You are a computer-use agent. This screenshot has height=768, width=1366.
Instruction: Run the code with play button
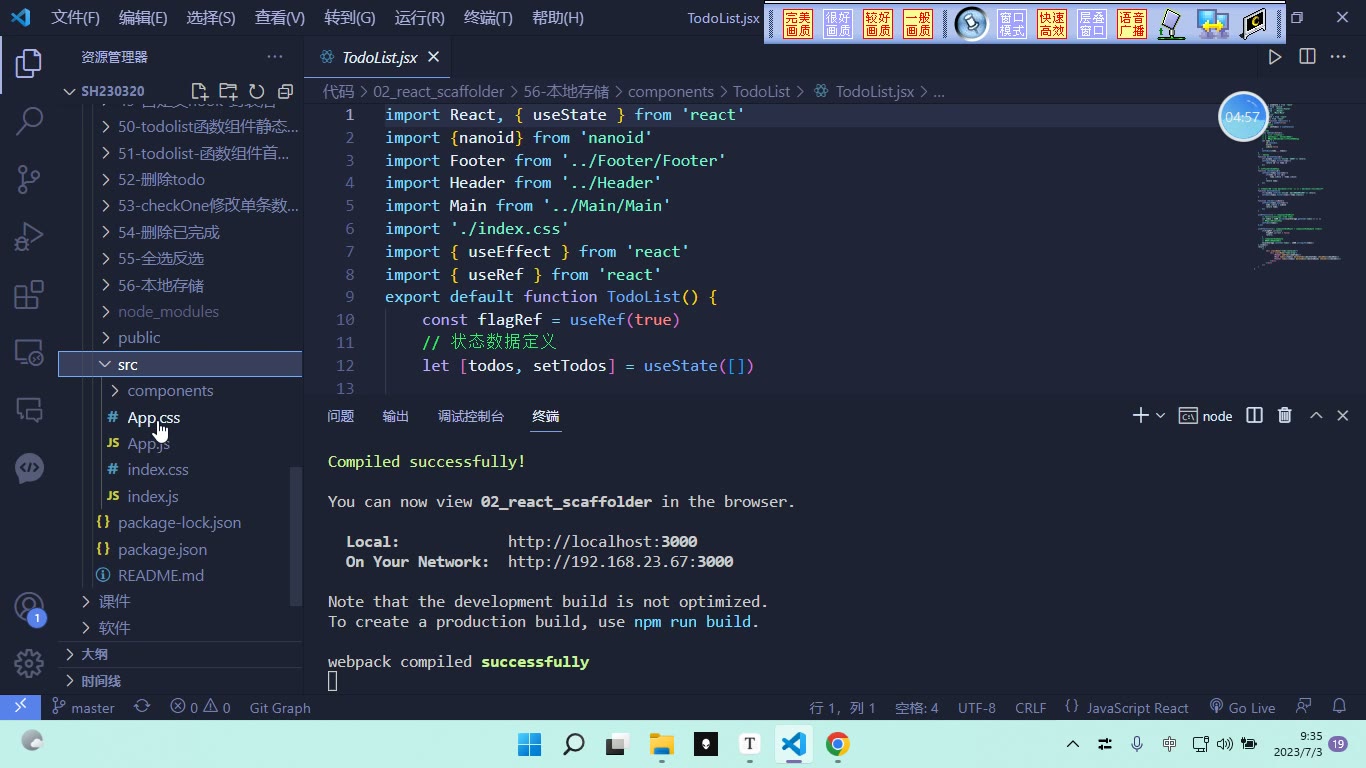click(x=1275, y=57)
